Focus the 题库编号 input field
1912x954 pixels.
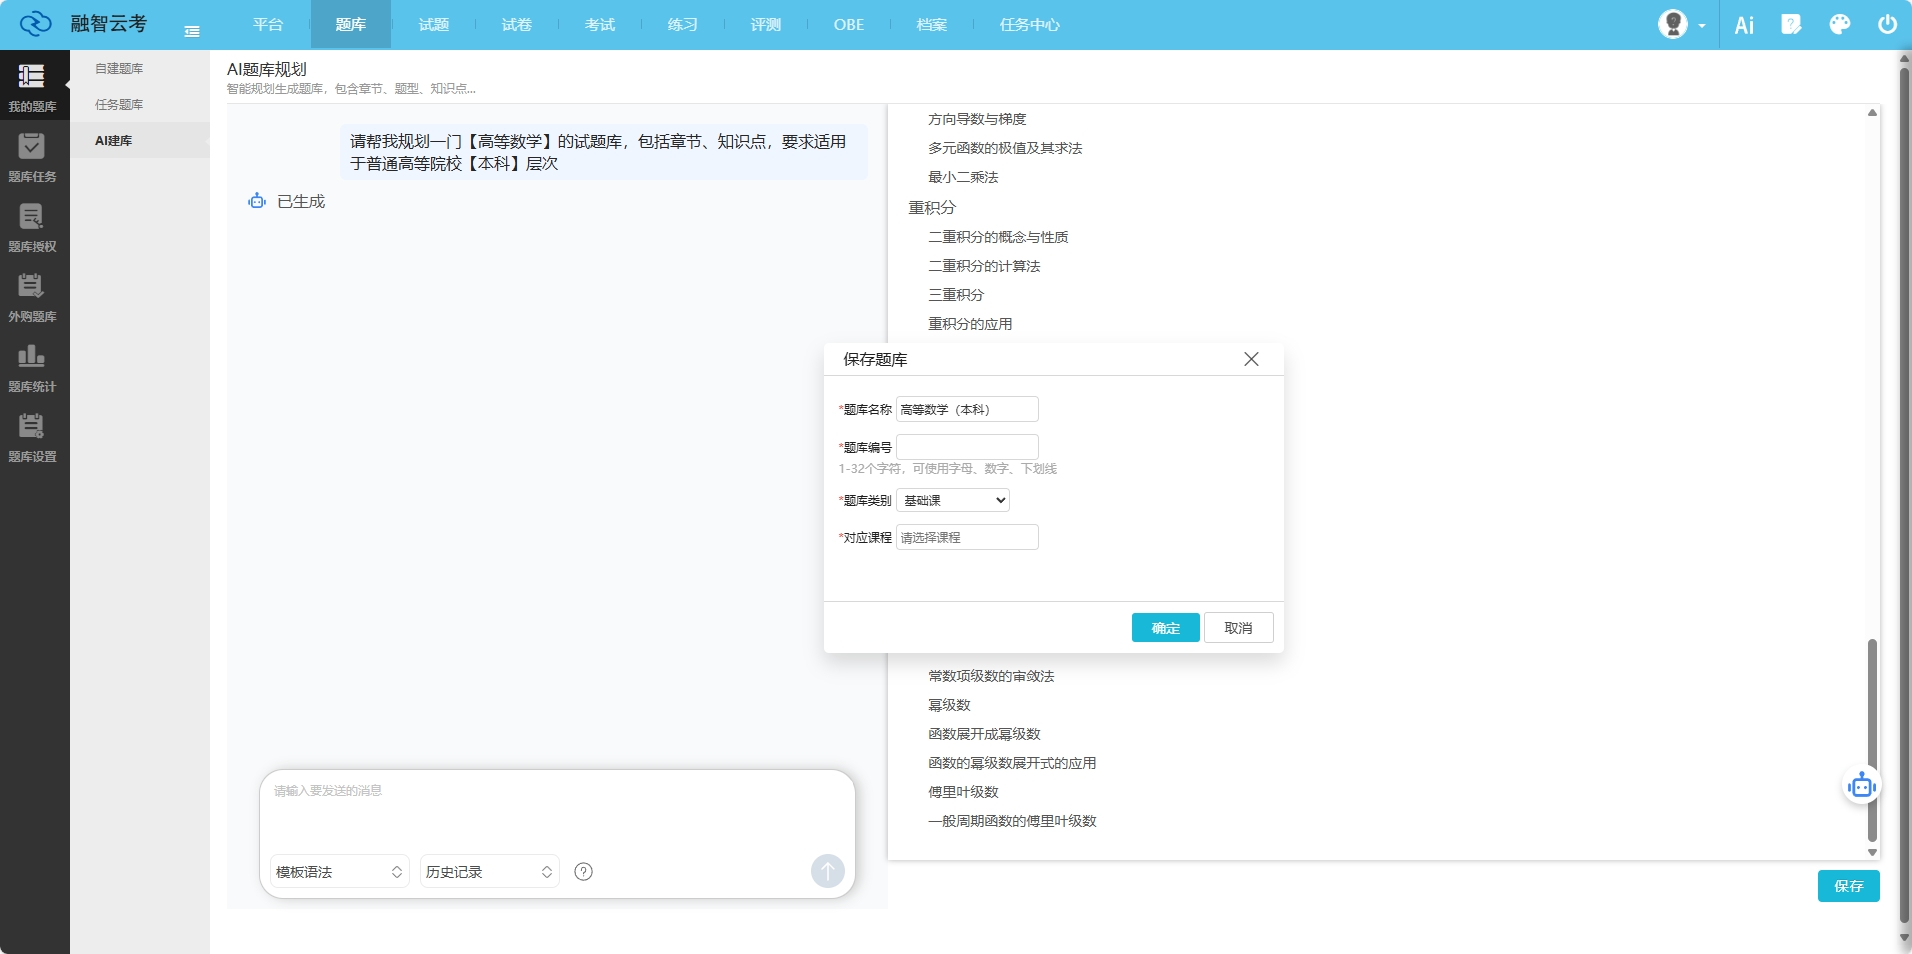point(967,447)
